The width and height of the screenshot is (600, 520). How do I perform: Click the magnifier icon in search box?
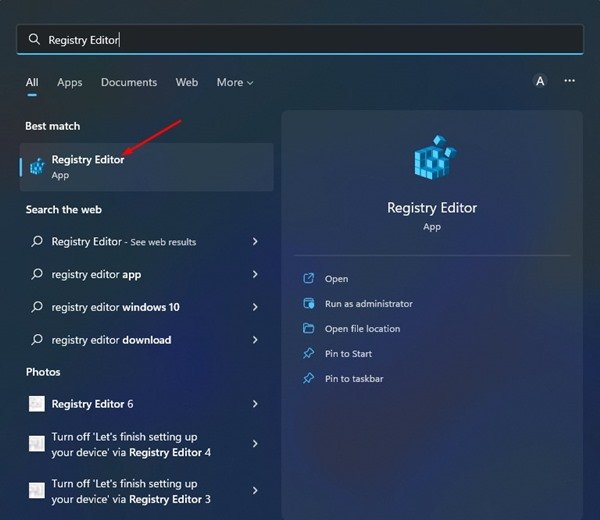click(x=34, y=39)
